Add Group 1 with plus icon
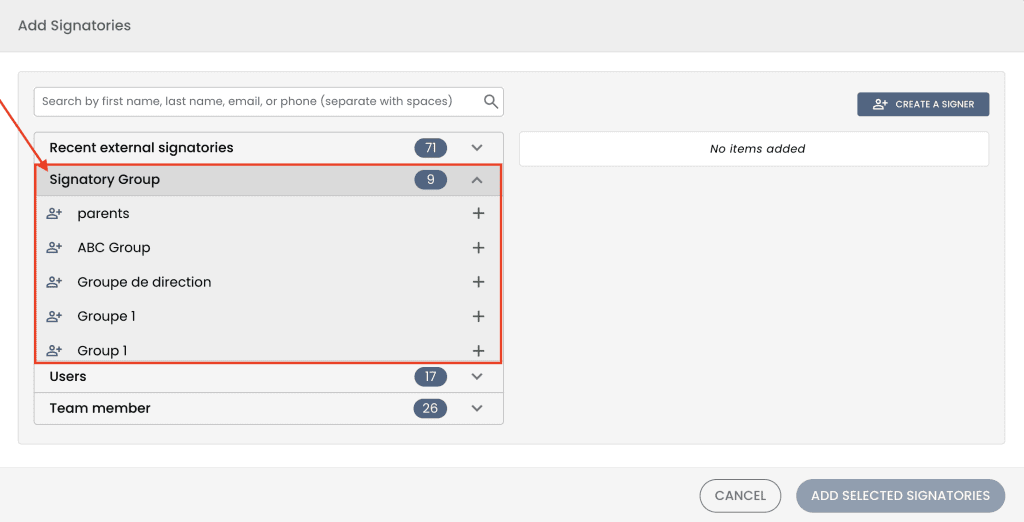1024x522 pixels. 478,351
